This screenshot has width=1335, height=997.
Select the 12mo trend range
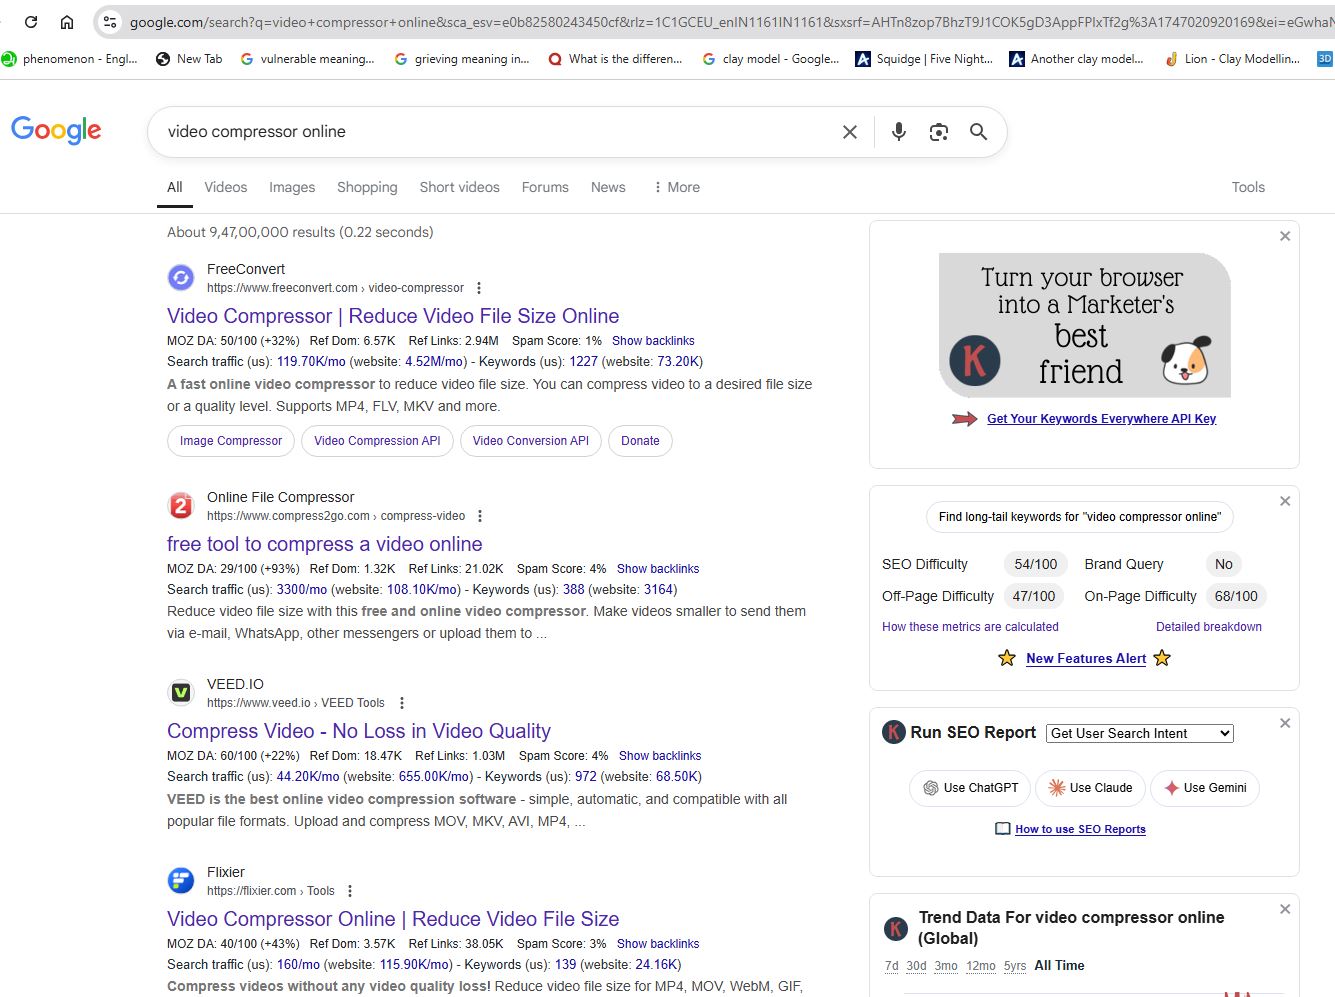[x=981, y=966]
